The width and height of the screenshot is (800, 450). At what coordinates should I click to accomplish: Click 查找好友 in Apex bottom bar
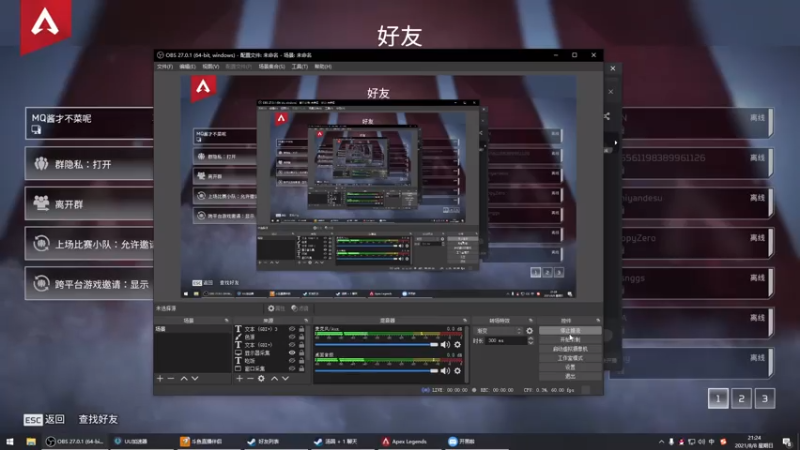click(98, 419)
